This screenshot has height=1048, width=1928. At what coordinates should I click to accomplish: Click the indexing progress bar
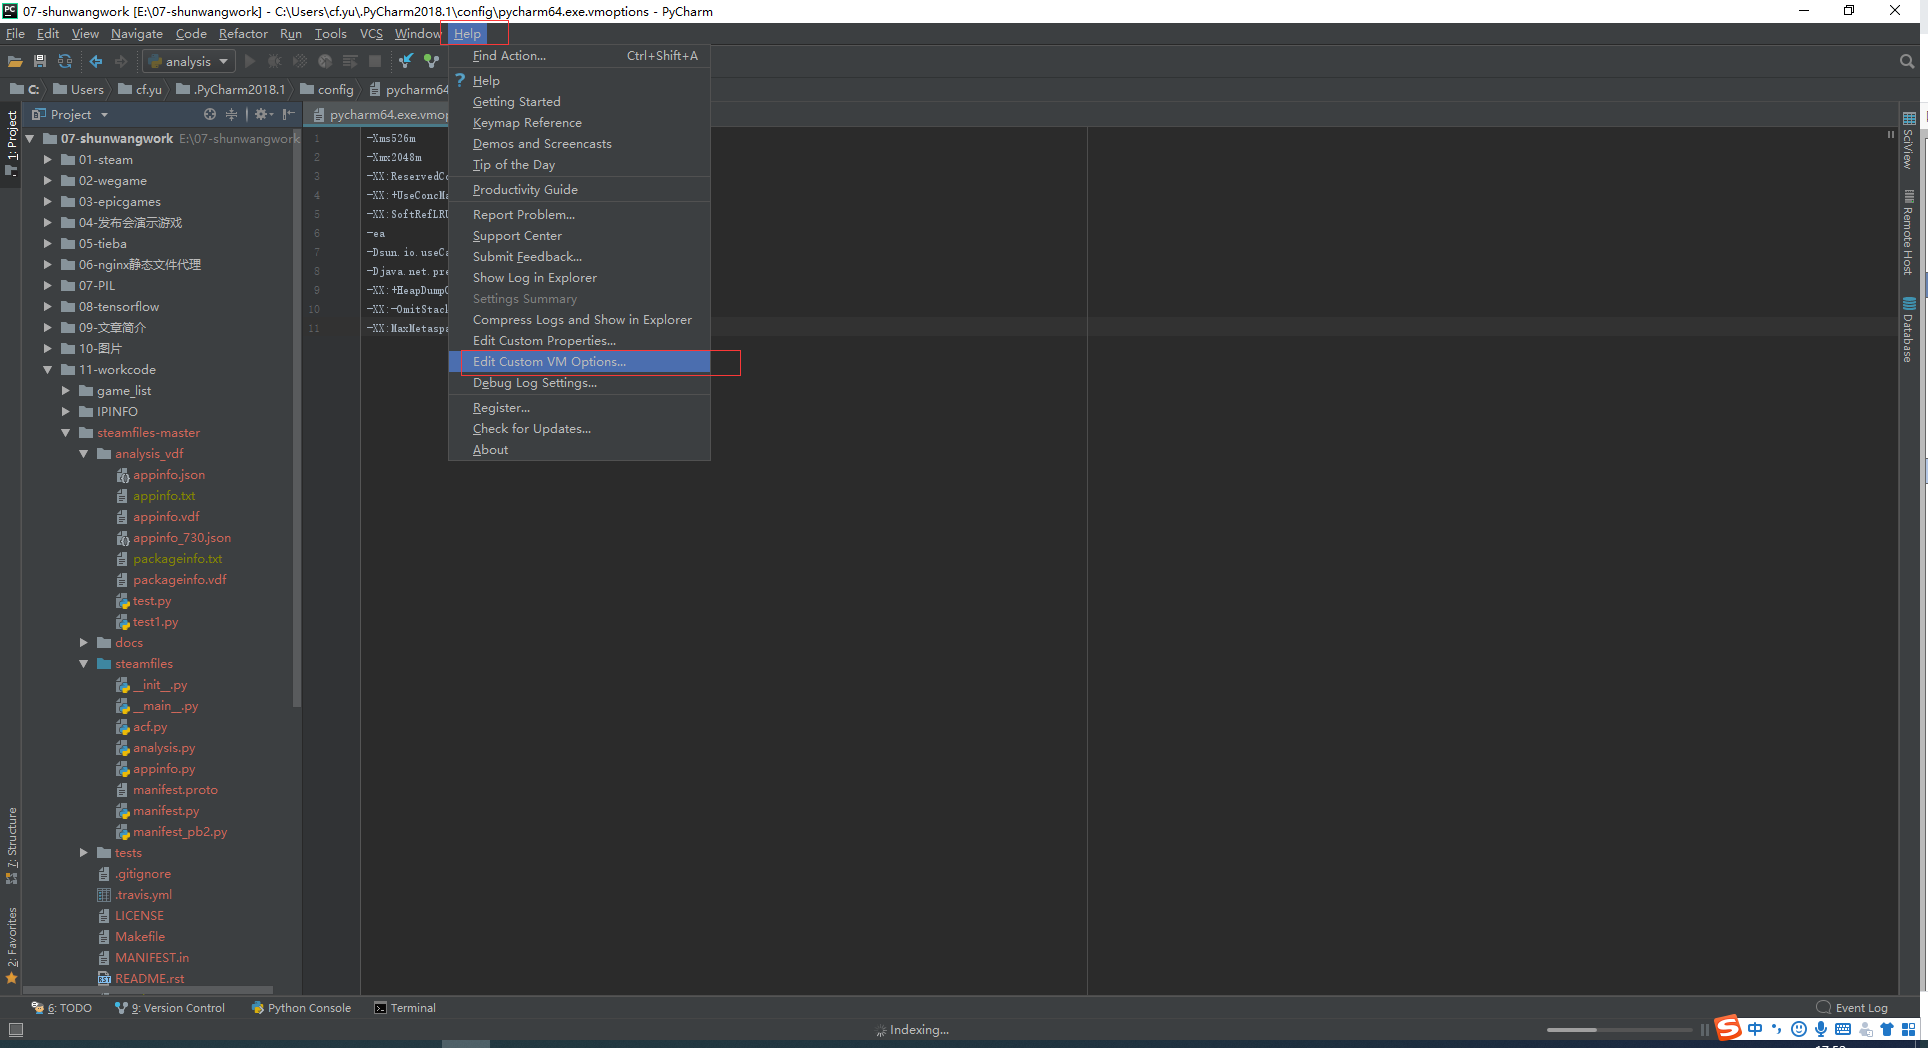[1619, 1030]
